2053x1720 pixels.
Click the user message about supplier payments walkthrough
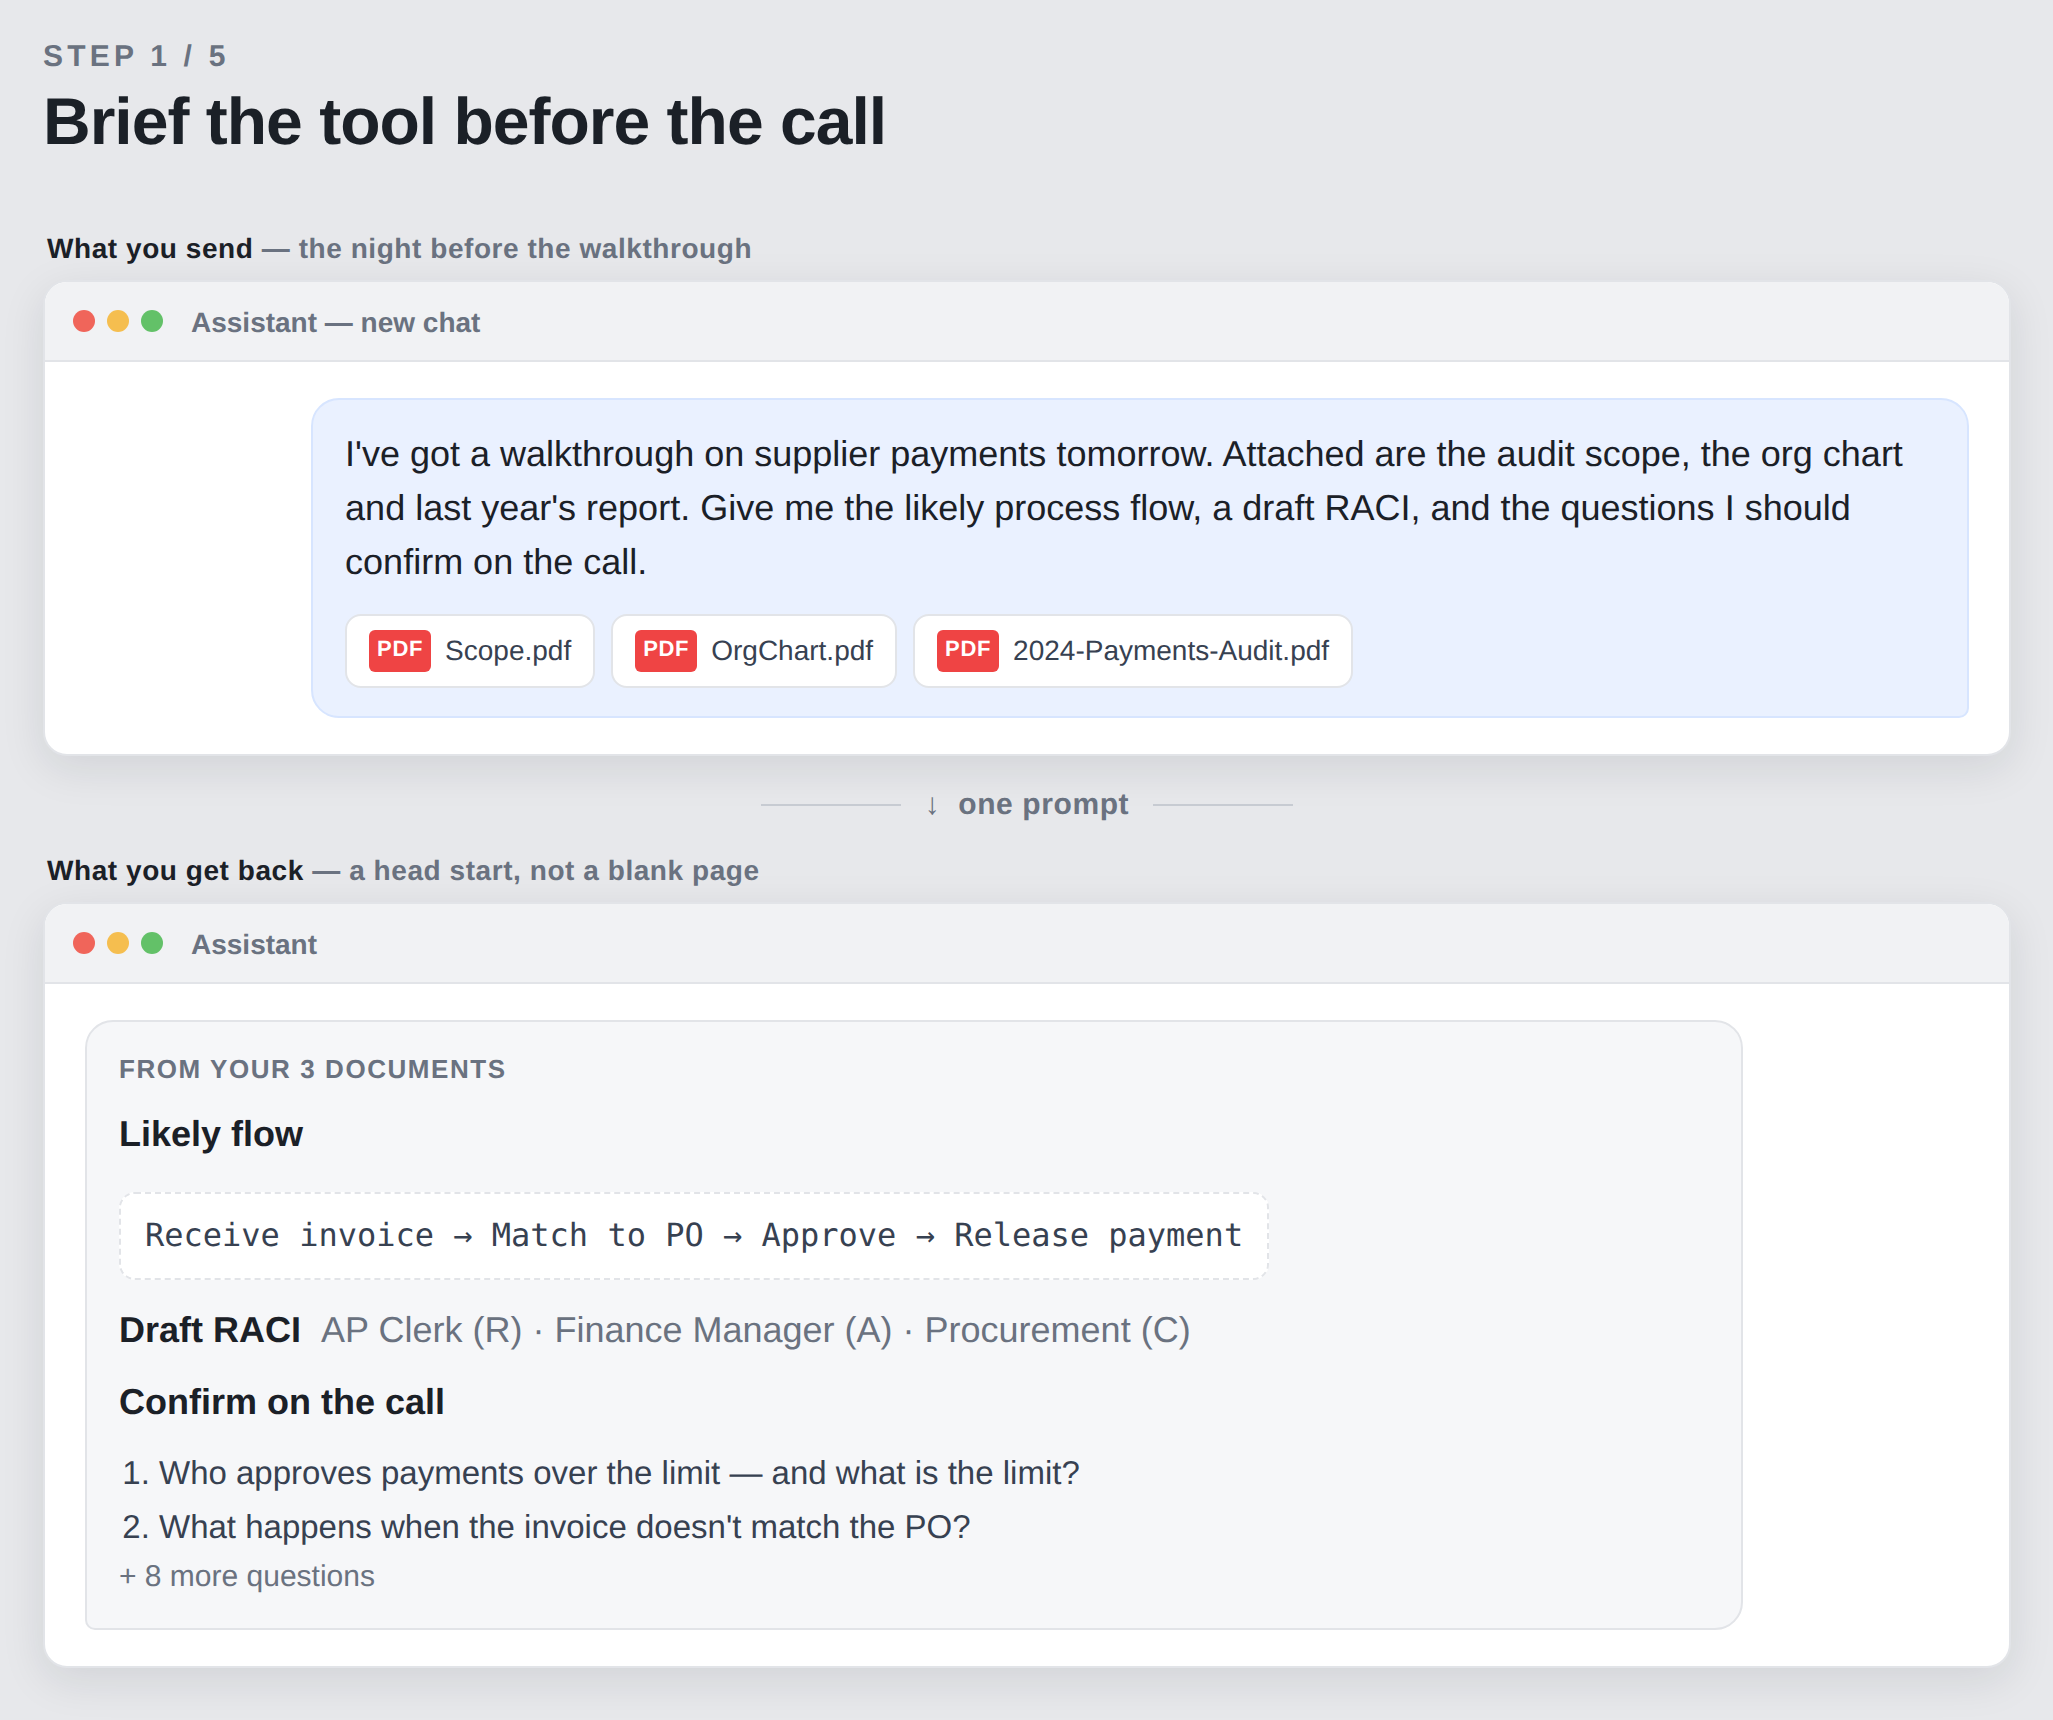pyautogui.click(x=1140, y=558)
